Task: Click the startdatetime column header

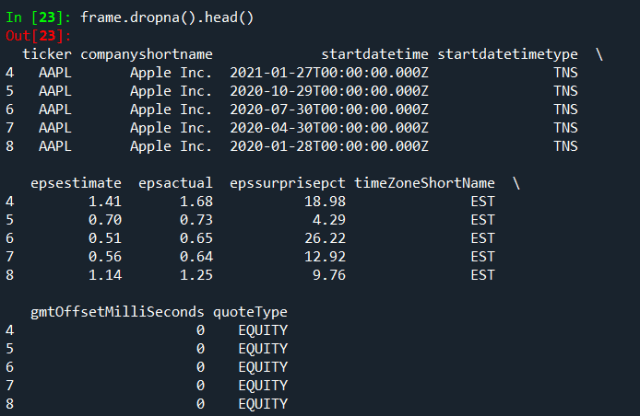Action: tap(375, 54)
